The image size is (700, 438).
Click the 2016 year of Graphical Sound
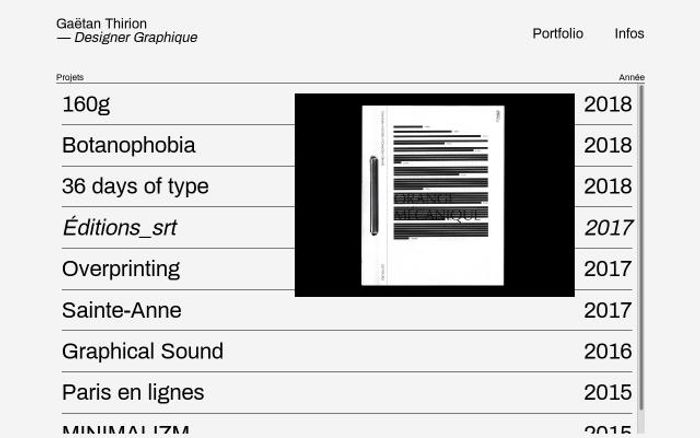pos(608,351)
